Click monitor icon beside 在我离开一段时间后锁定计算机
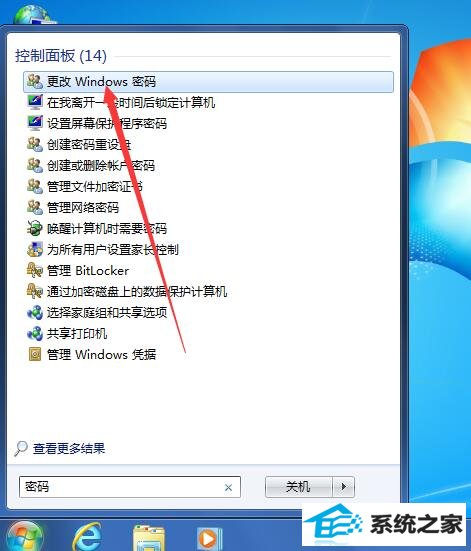The height and width of the screenshot is (551, 471). 35,102
